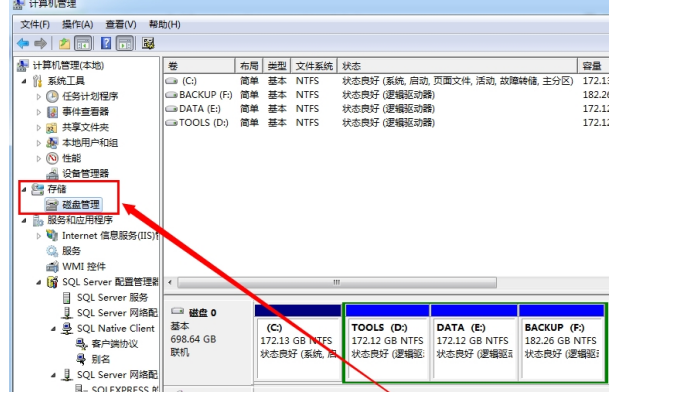Sort by the 文件系统 column header
673x401 pixels.
(314, 65)
